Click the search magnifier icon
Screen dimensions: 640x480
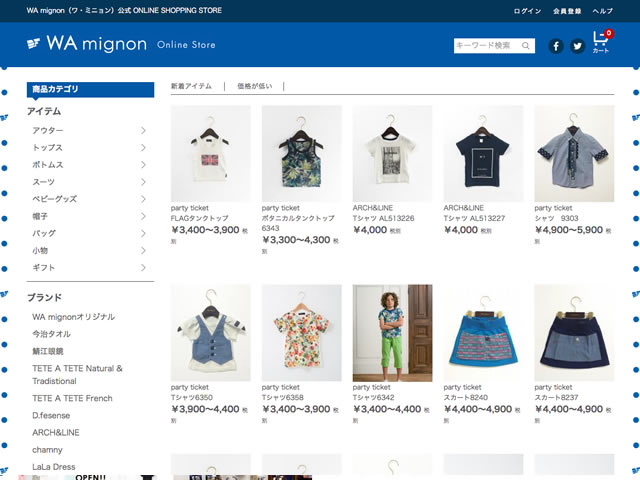[x=526, y=46]
